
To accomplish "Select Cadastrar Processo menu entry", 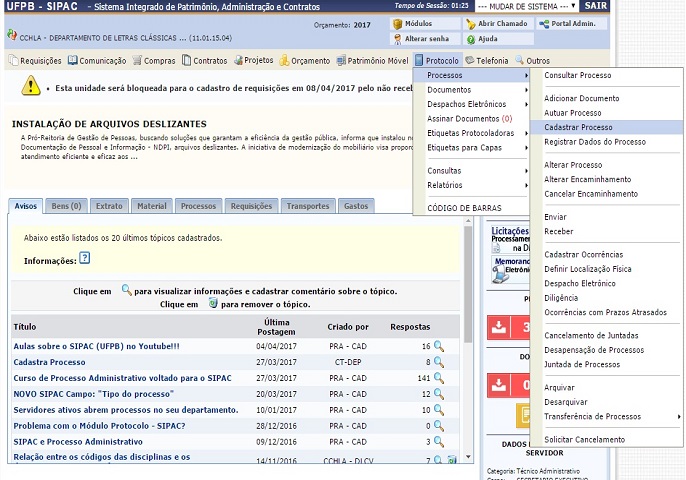I will click(578, 128).
